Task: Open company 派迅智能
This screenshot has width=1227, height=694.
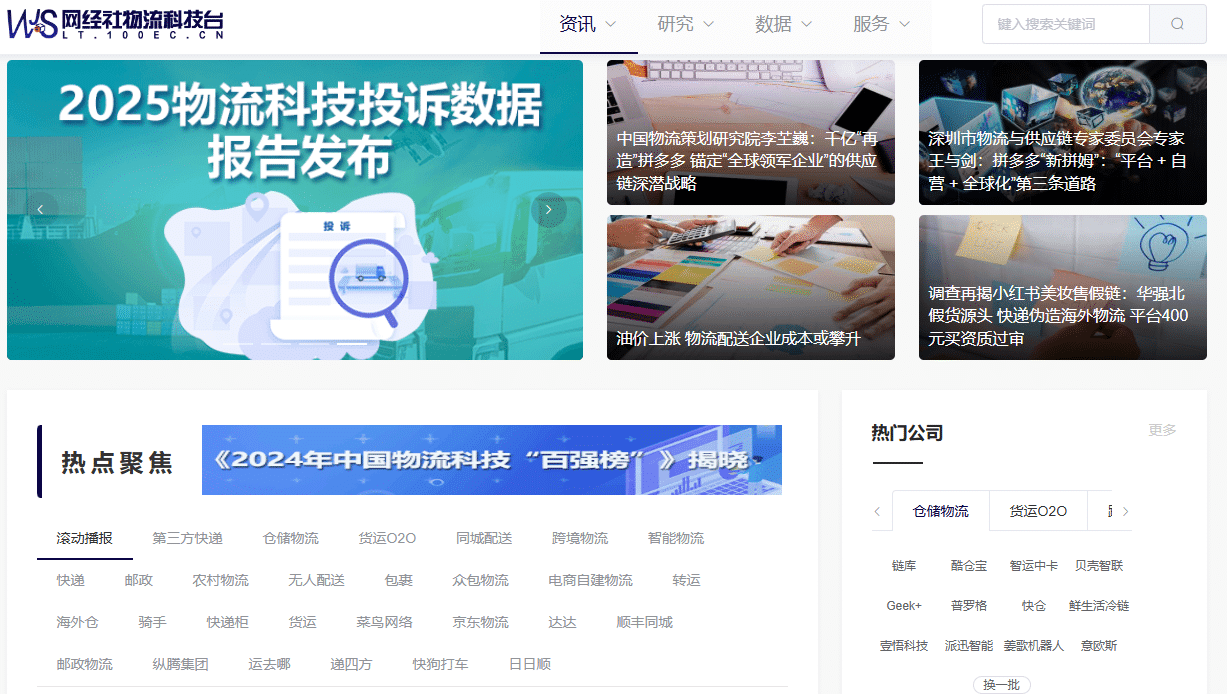Action: (969, 646)
